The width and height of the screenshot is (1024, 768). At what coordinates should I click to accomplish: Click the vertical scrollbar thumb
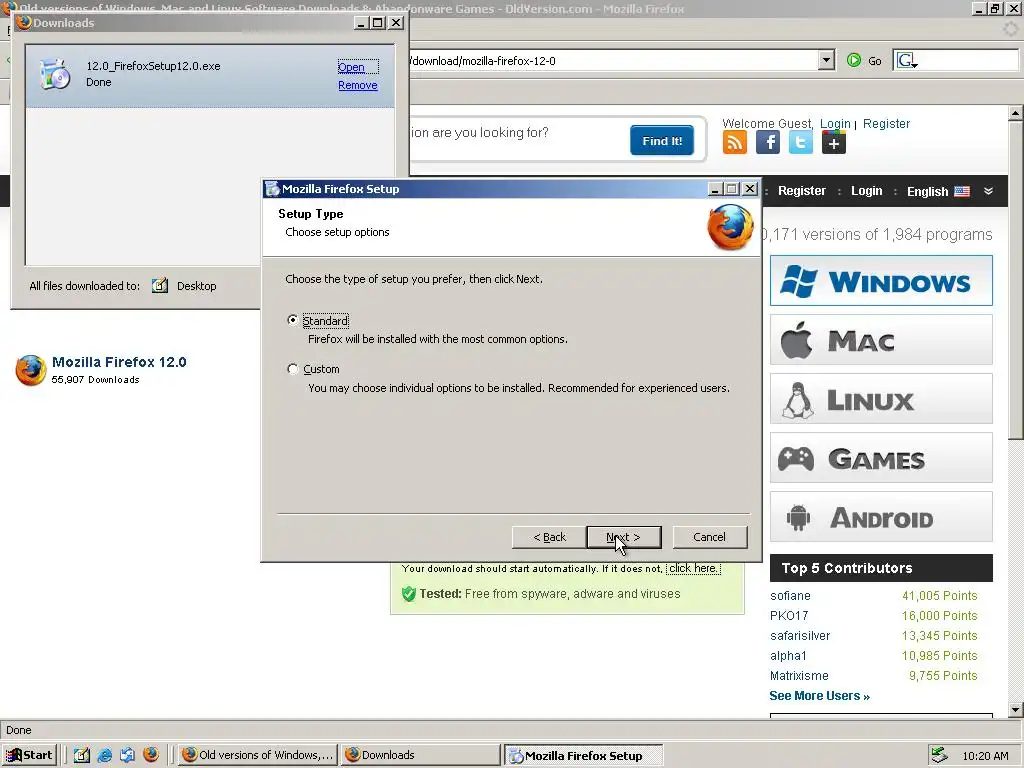pyautogui.click(x=1016, y=281)
